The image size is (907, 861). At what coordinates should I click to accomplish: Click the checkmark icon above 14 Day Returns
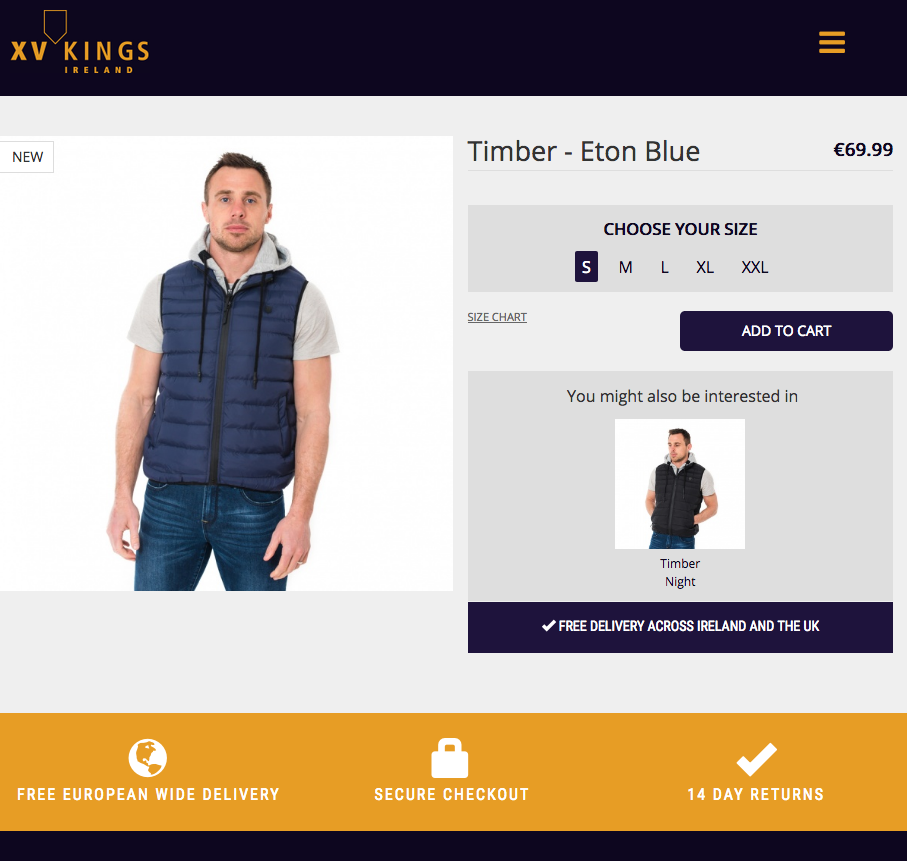[x=756, y=759]
